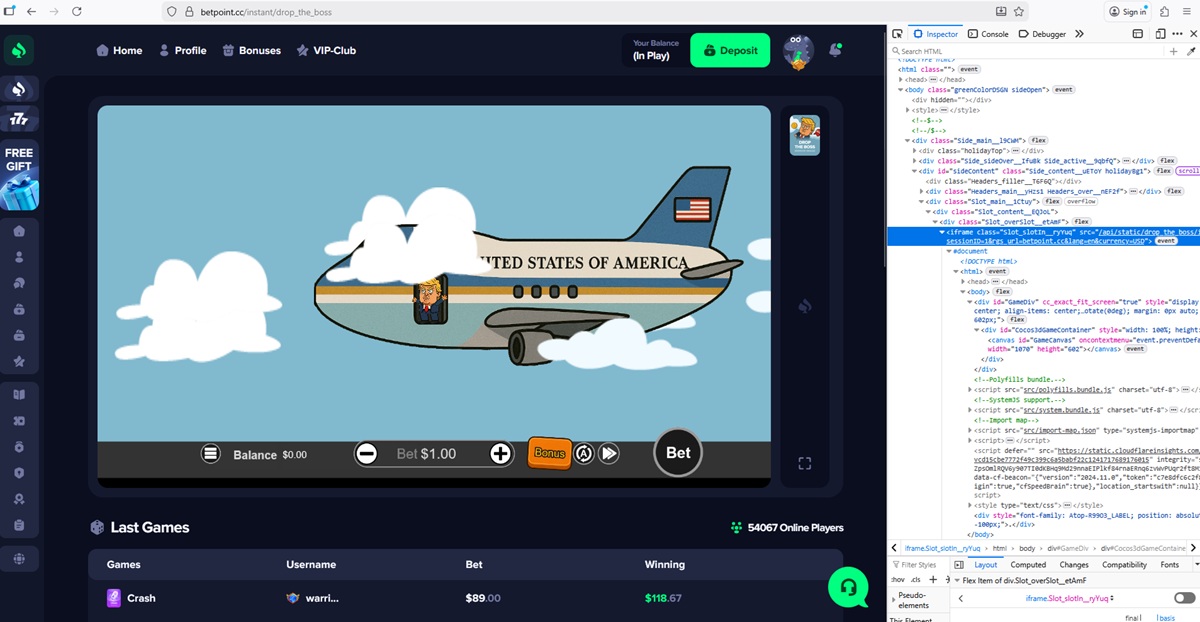The height and width of the screenshot is (622, 1200).
Task: Collapse the body element node
Action: (x=961, y=291)
